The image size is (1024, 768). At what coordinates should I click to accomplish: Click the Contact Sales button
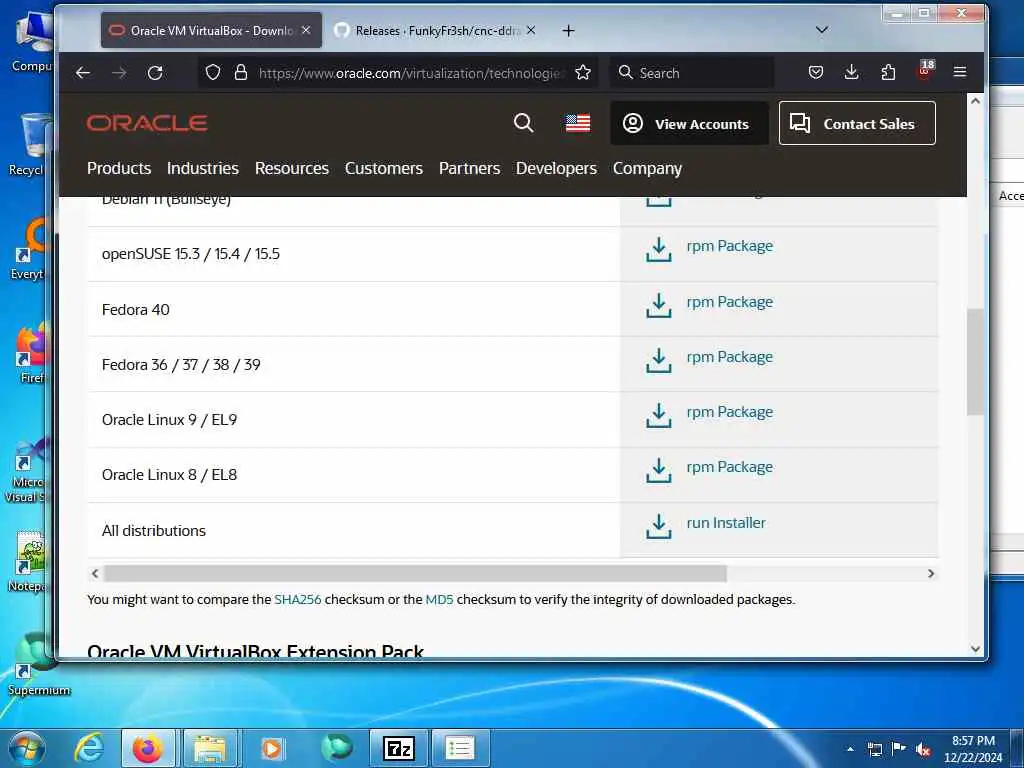coord(857,123)
